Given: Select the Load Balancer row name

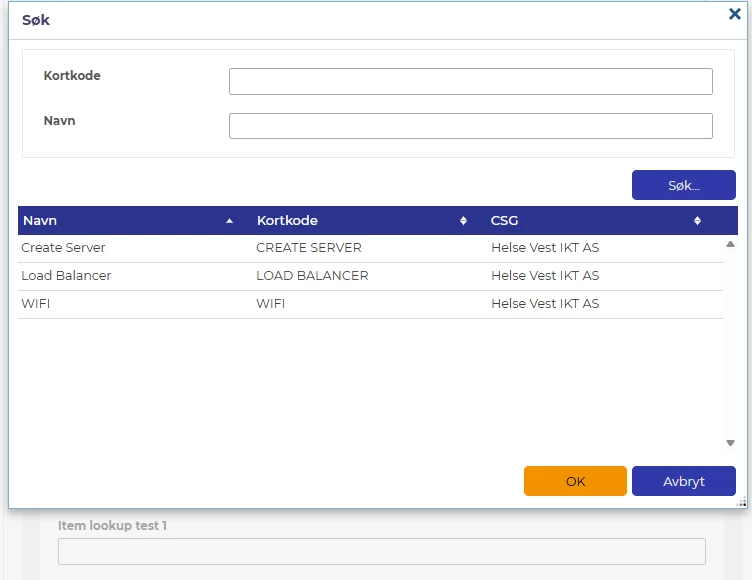Looking at the screenshot, I should point(66,275).
